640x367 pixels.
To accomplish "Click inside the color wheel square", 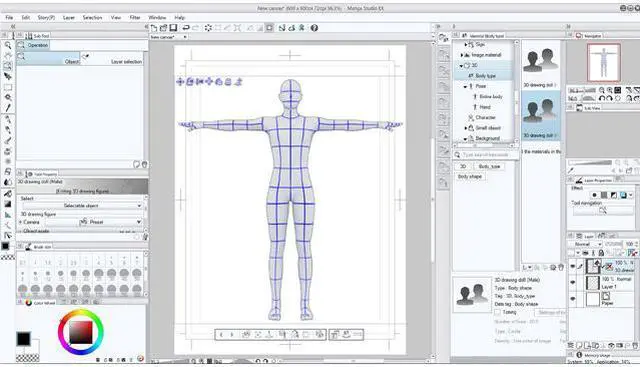I will pyautogui.click(x=80, y=332).
